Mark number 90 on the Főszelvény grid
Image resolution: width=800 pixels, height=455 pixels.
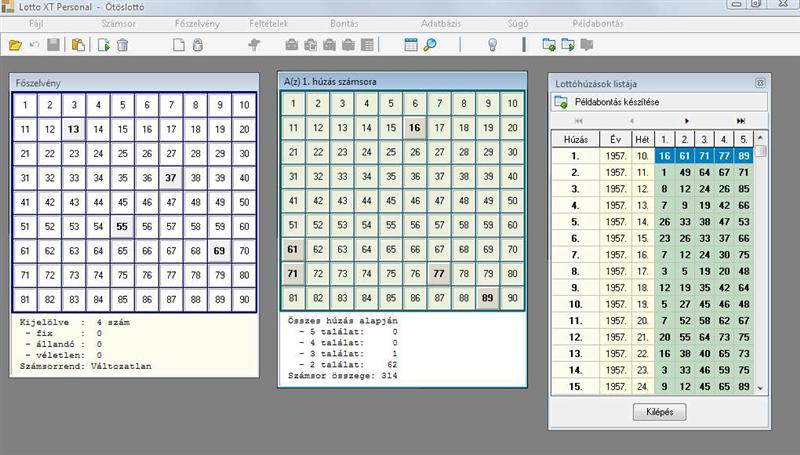pyautogui.click(x=244, y=299)
